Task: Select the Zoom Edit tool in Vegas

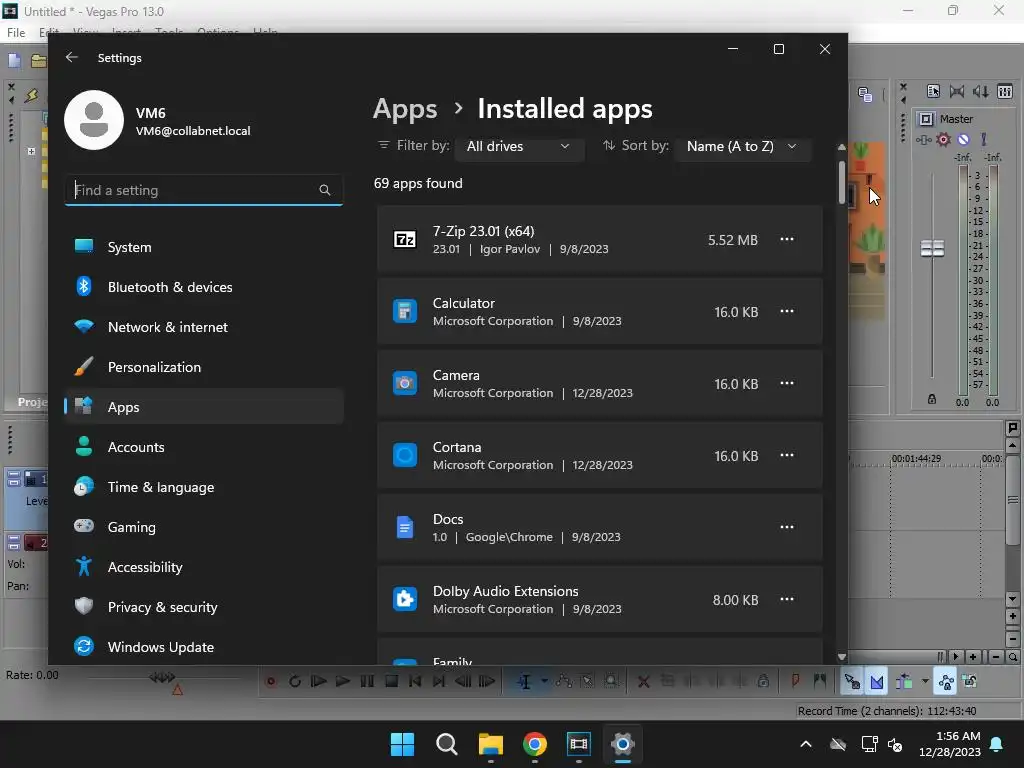Action: [611, 682]
